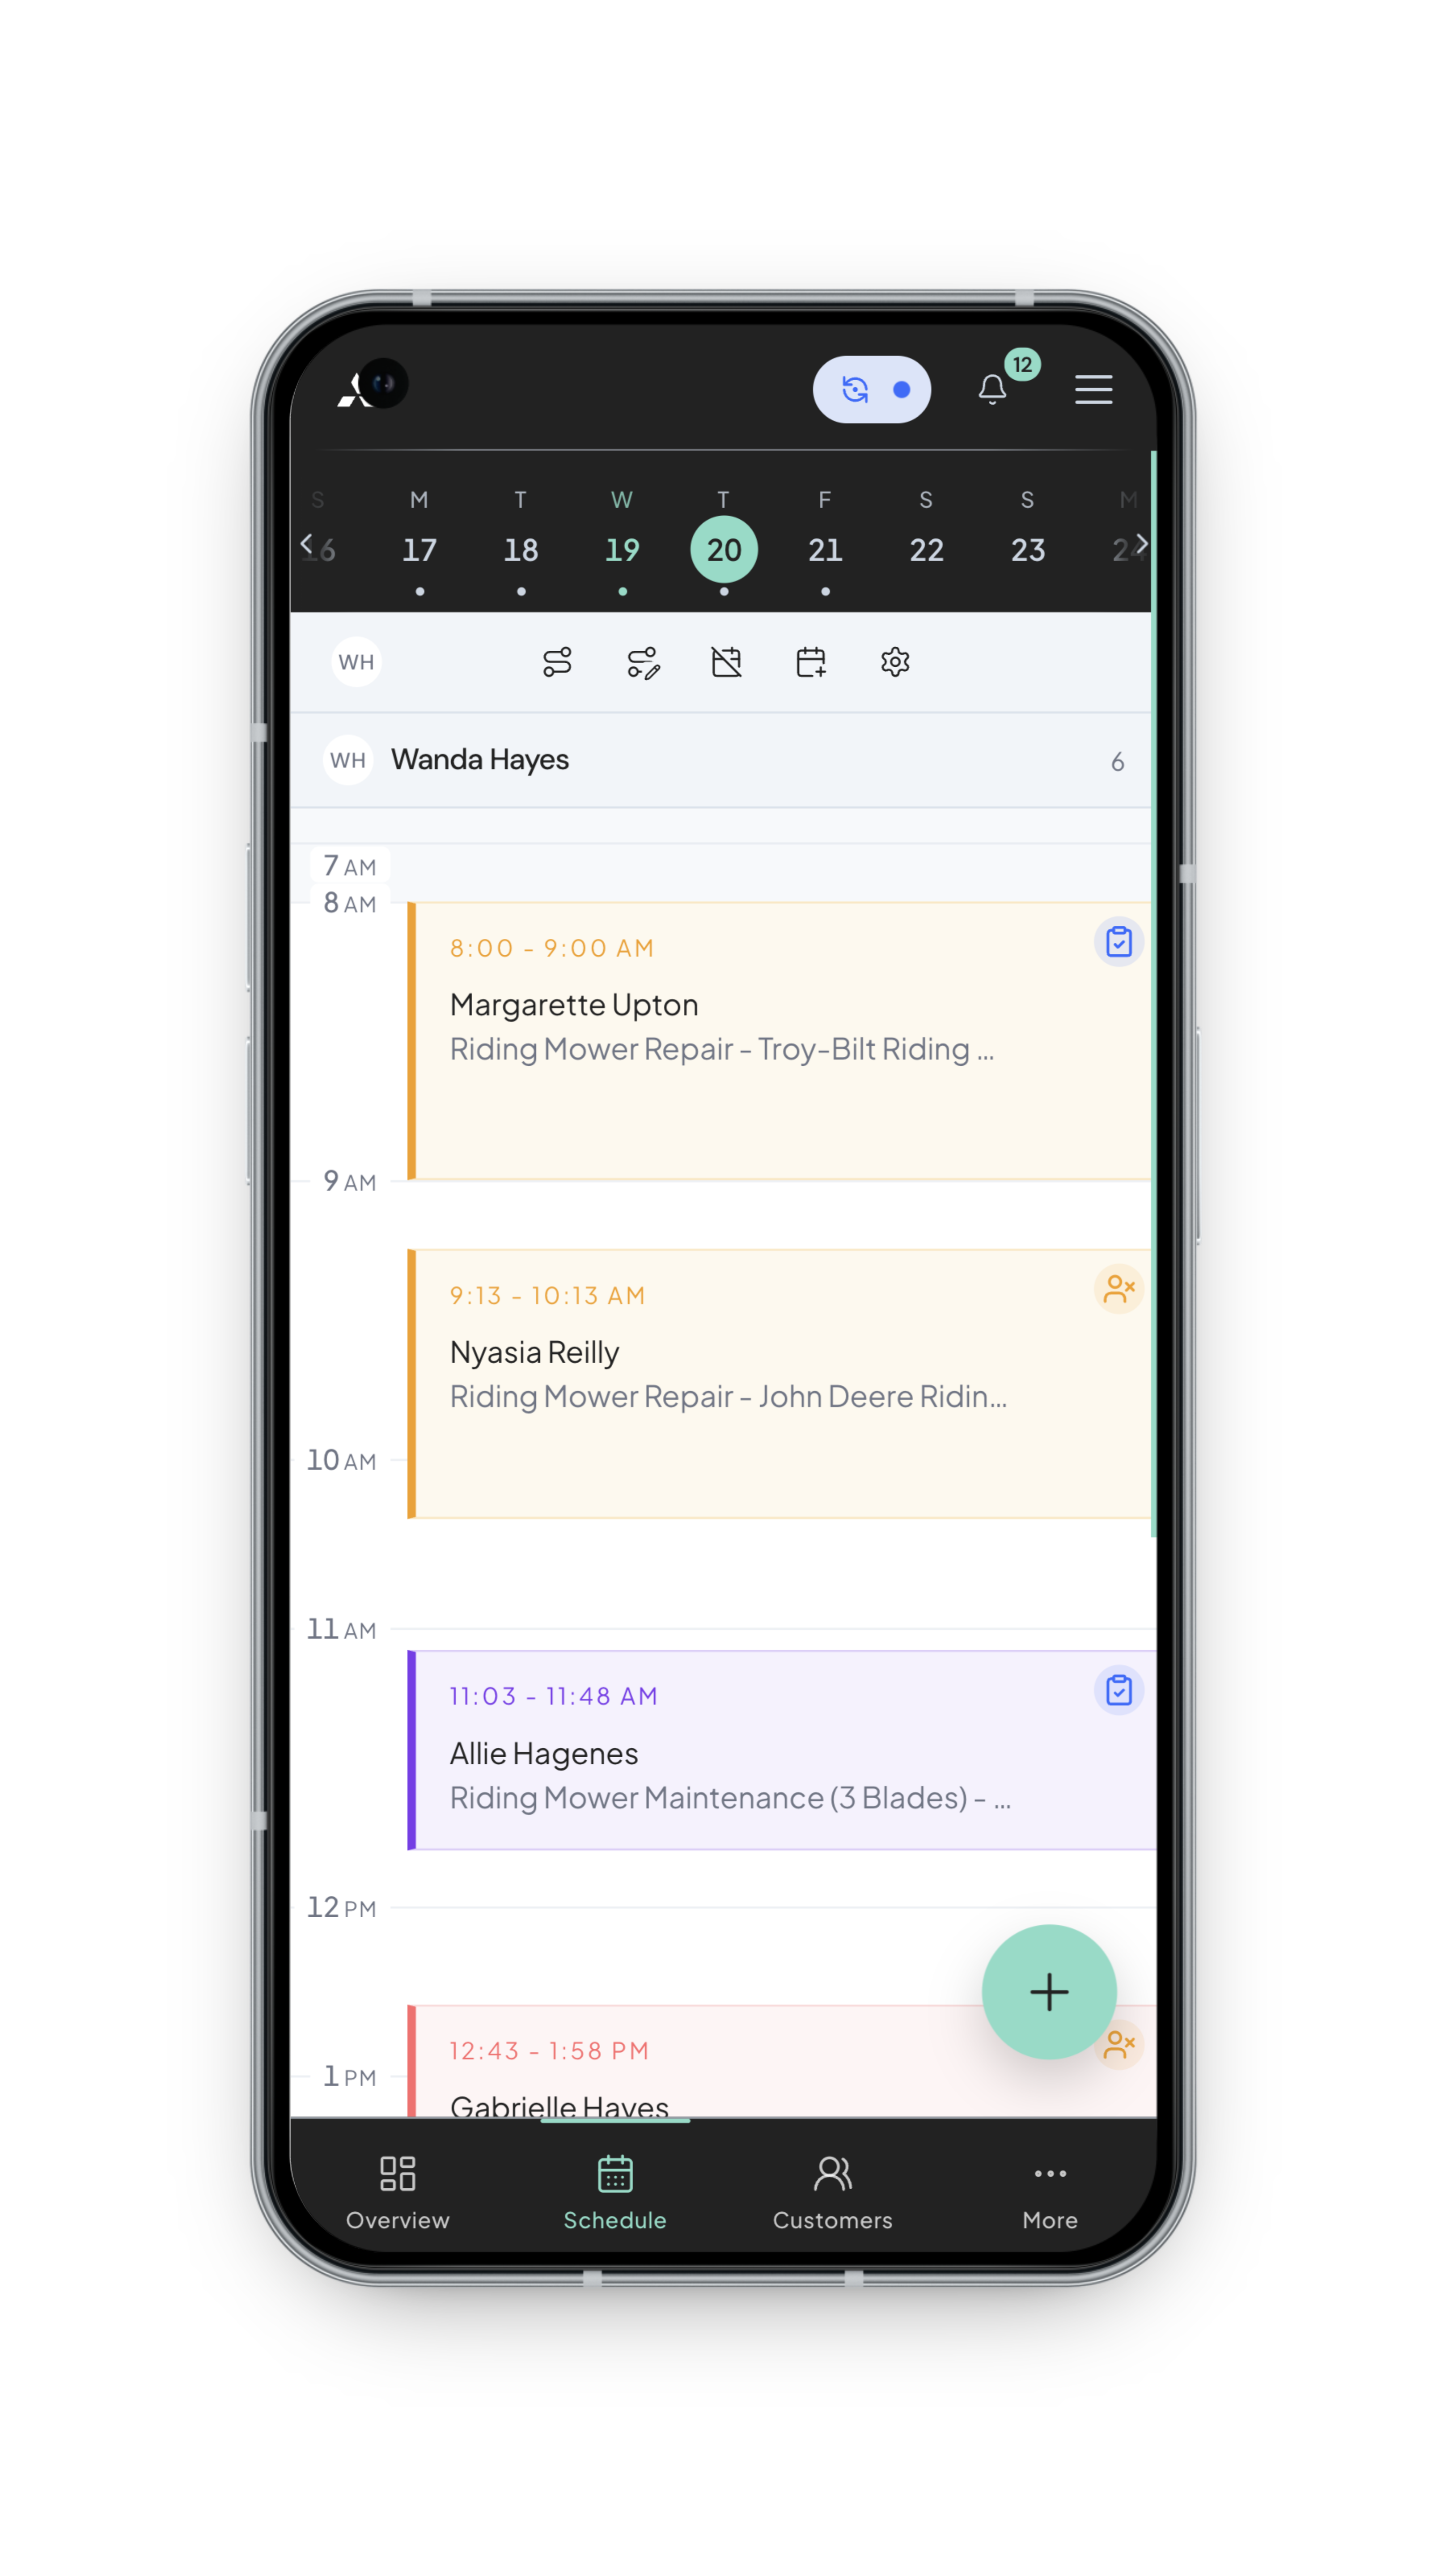Tap the add-to-calendar icon

coord(811,662)
